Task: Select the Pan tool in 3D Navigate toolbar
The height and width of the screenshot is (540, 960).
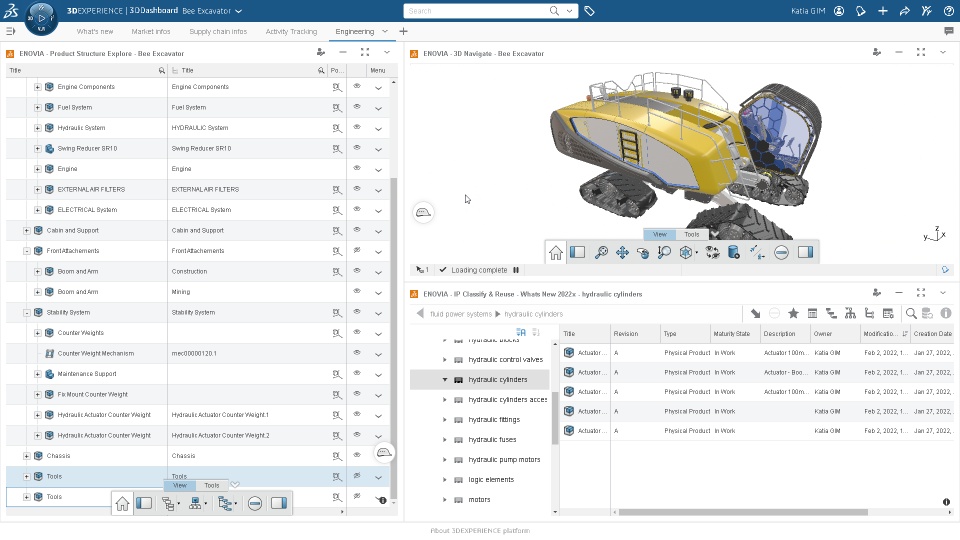Action: tap(622, 252)
